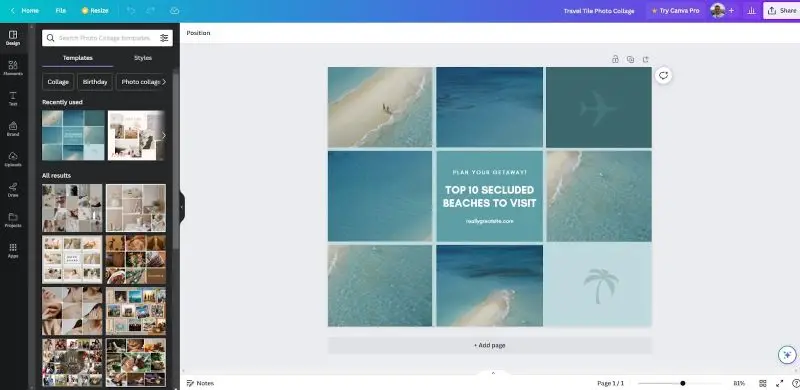
Task: Open template search filter options
Action: point(164,38)
